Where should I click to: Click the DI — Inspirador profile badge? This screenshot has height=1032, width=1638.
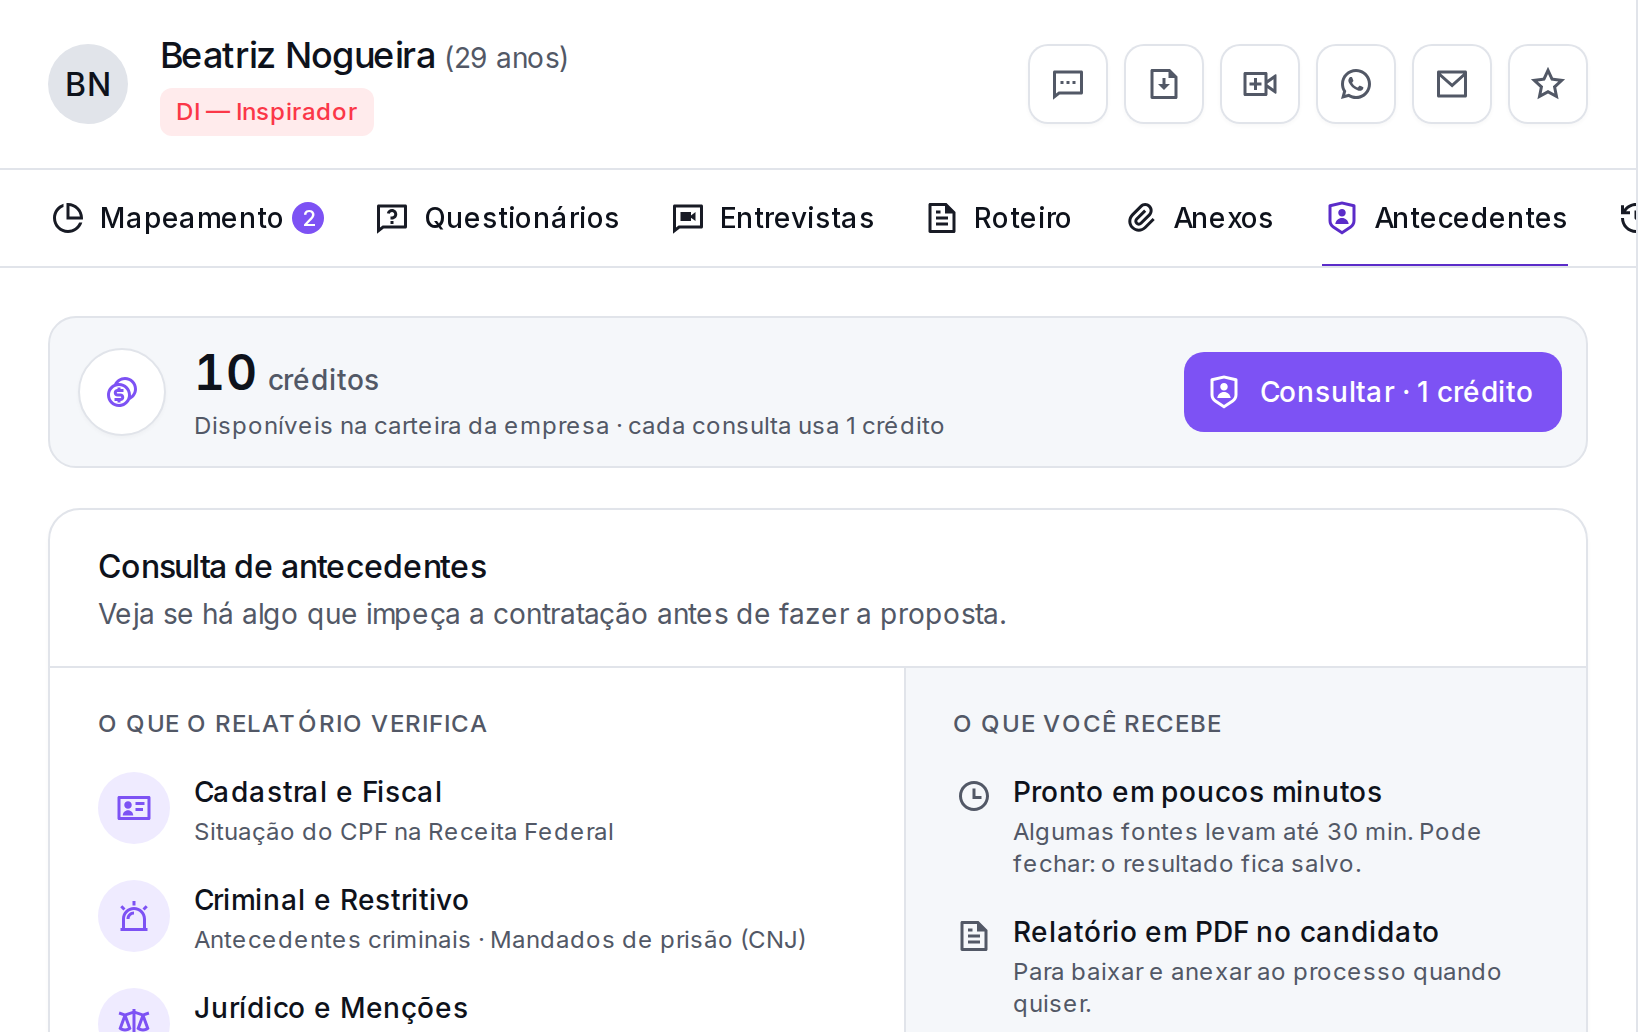coord(267,112)
